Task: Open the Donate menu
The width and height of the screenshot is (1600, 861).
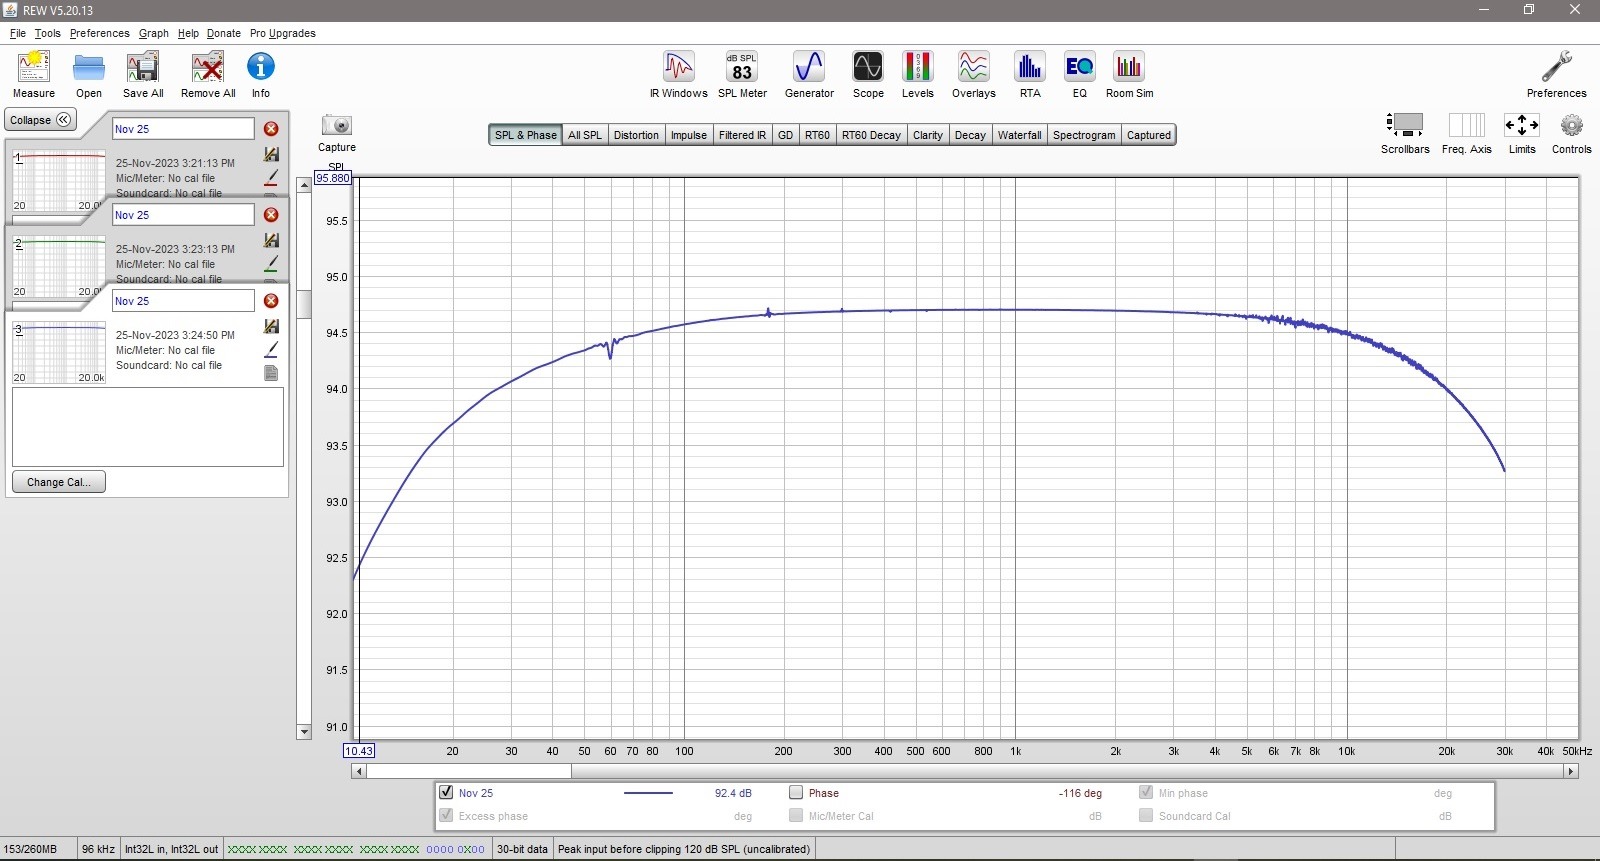Action: [224, 33]
